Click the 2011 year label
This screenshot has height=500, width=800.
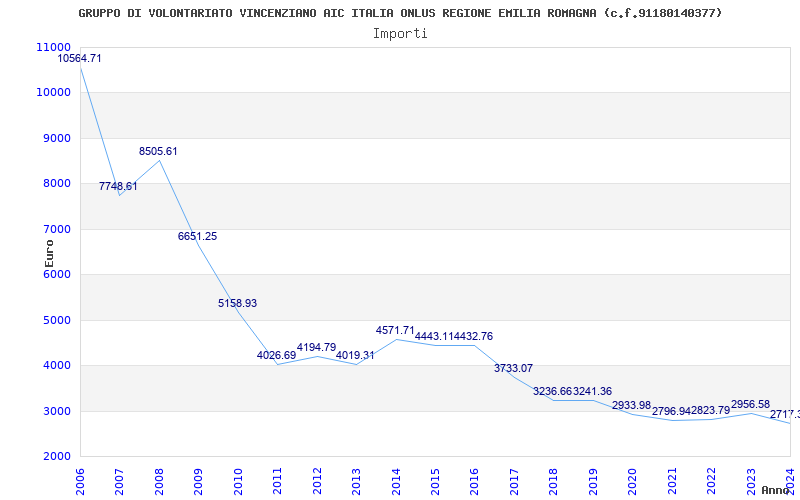pos(278,481)
